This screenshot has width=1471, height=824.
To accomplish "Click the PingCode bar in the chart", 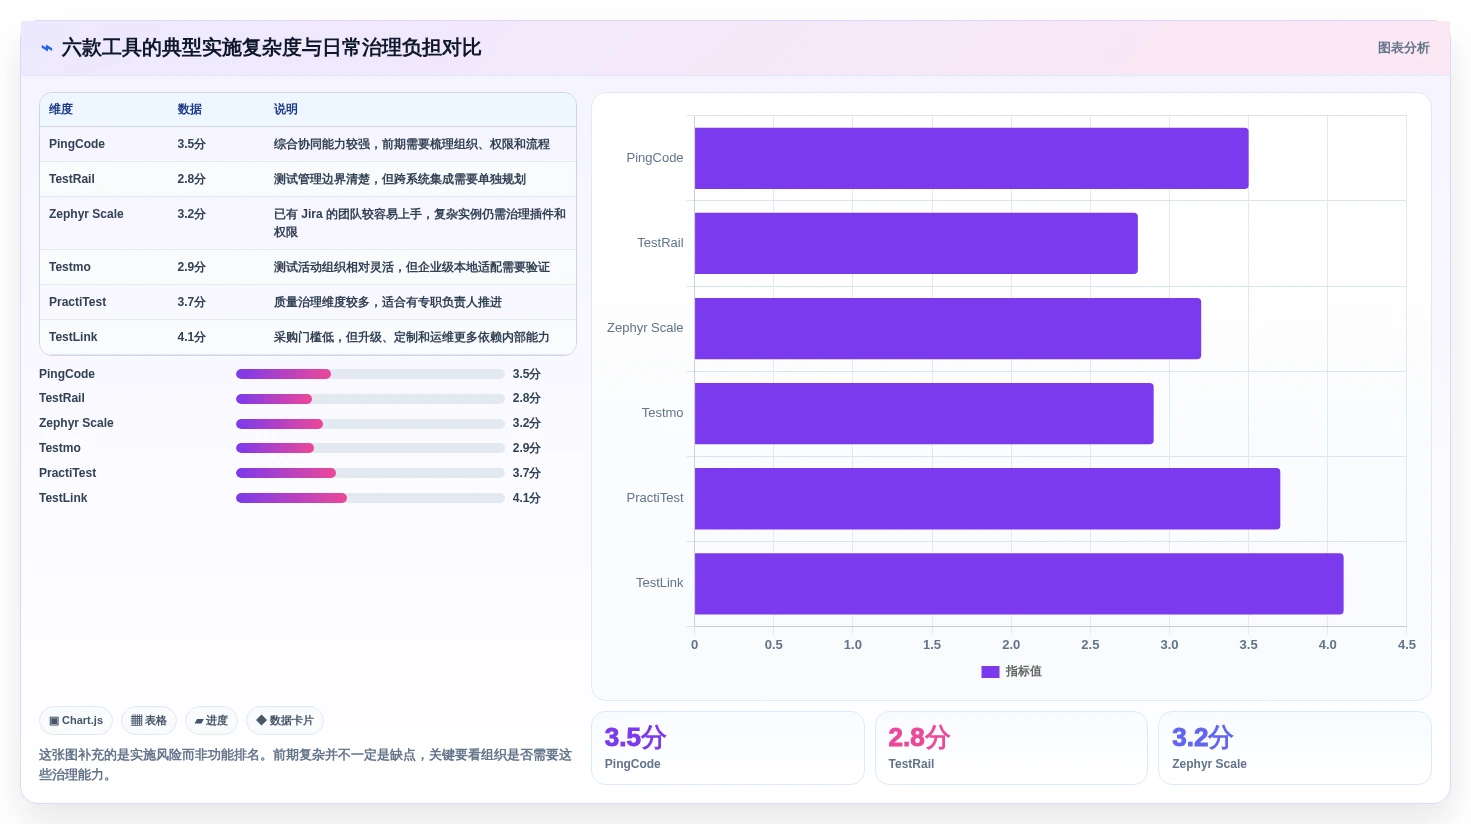I will tap(971, 158).
